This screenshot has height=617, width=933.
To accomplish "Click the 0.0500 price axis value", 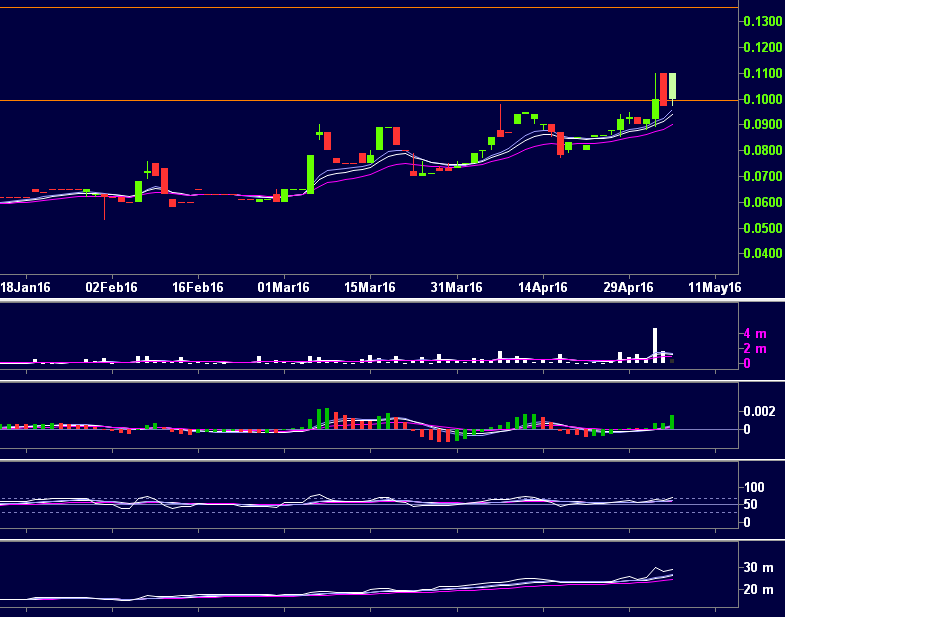I will tap(763, 228).
